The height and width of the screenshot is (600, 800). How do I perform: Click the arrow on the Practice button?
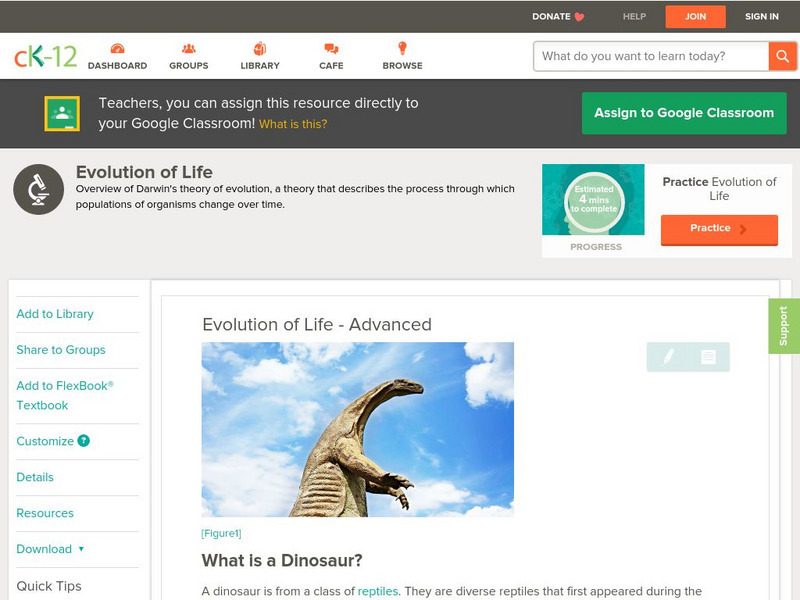[743, 229]
